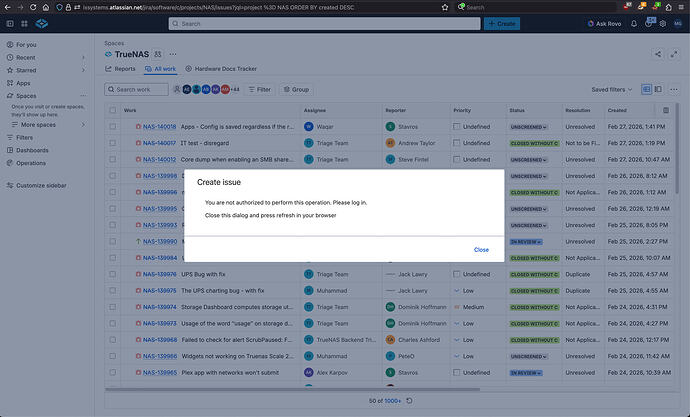Screen dimensions: 690x417
Task: Switch to list view icon
Action: (x=646, y=89)
